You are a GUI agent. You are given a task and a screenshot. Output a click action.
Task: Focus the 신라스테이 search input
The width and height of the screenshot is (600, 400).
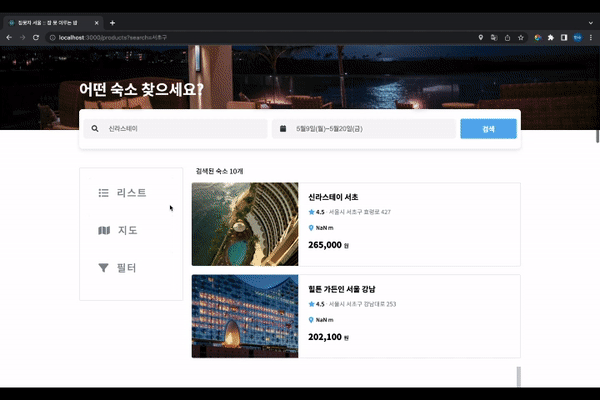pos(175,129)
